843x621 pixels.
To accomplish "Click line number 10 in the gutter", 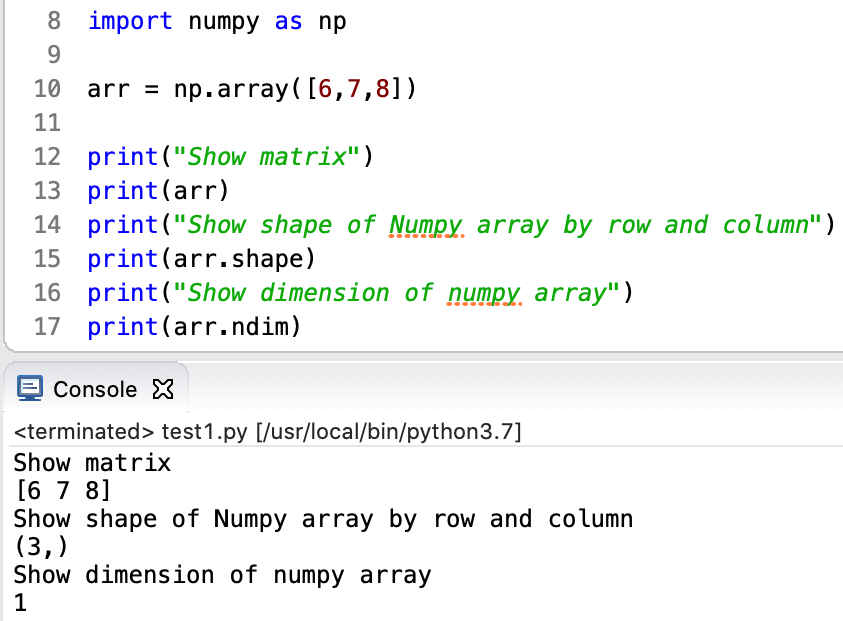I will pos(47,89).
